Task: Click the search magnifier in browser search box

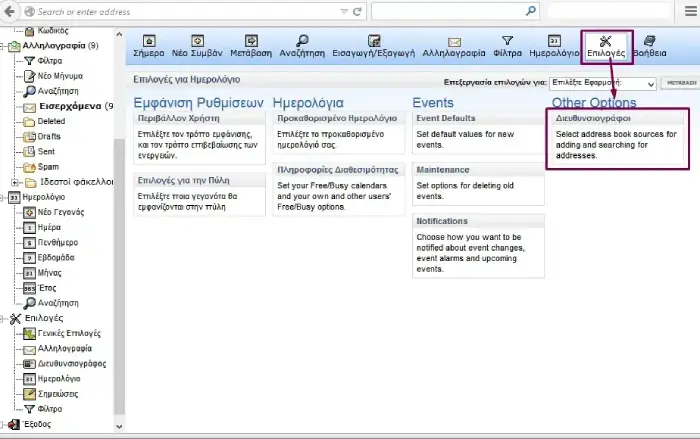Action: point(531,11)
